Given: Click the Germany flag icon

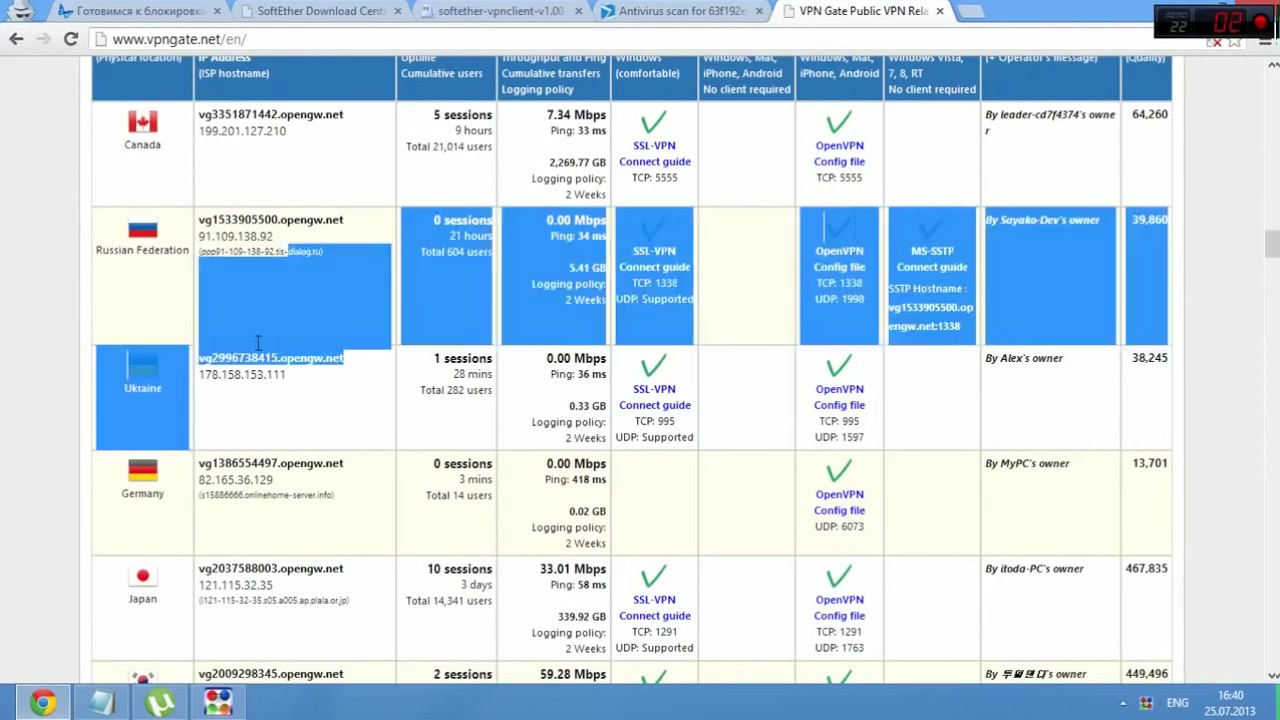Looking at the screenshot, I should coord(142,471).
